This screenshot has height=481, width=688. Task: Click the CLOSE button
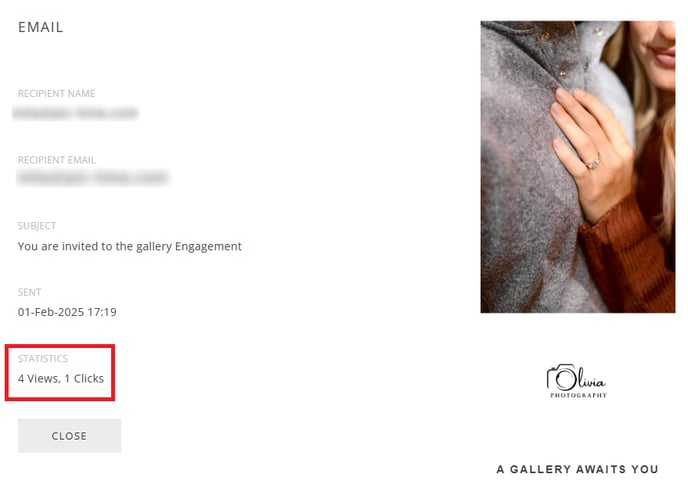click(x=69, y=435)
